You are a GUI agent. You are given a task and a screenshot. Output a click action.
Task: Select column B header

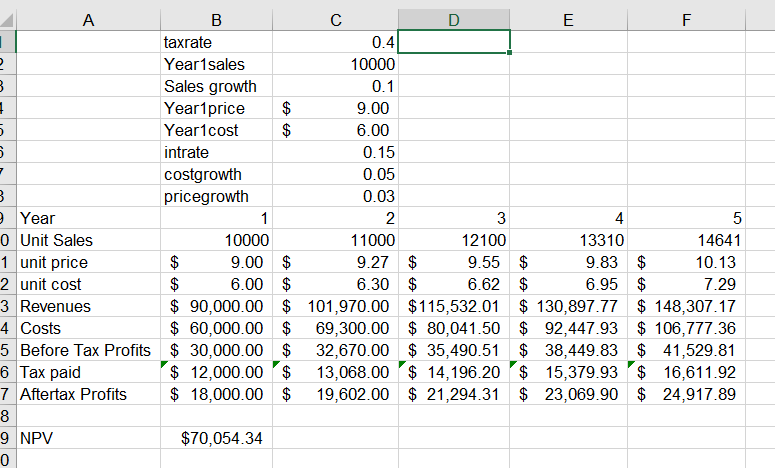(216, 20)
